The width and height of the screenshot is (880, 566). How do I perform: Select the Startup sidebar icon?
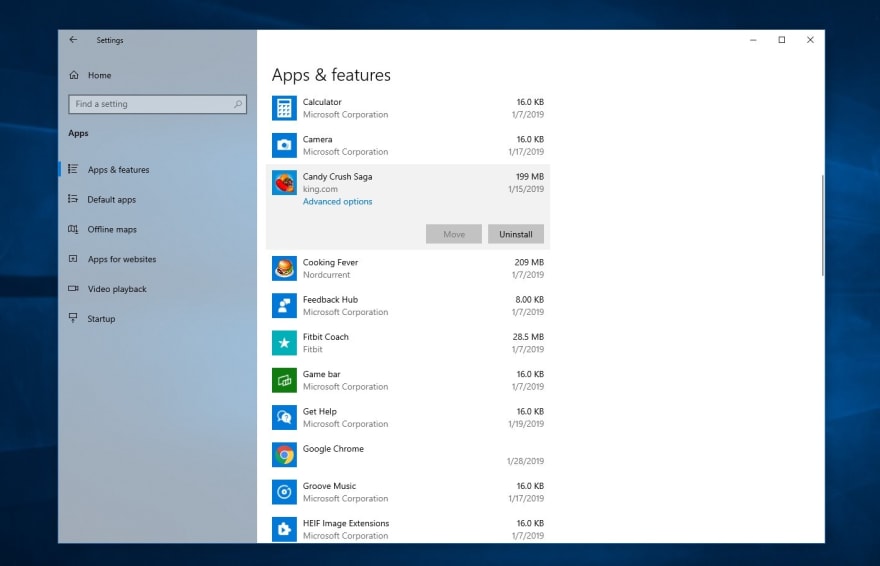[x=73, y=318]
